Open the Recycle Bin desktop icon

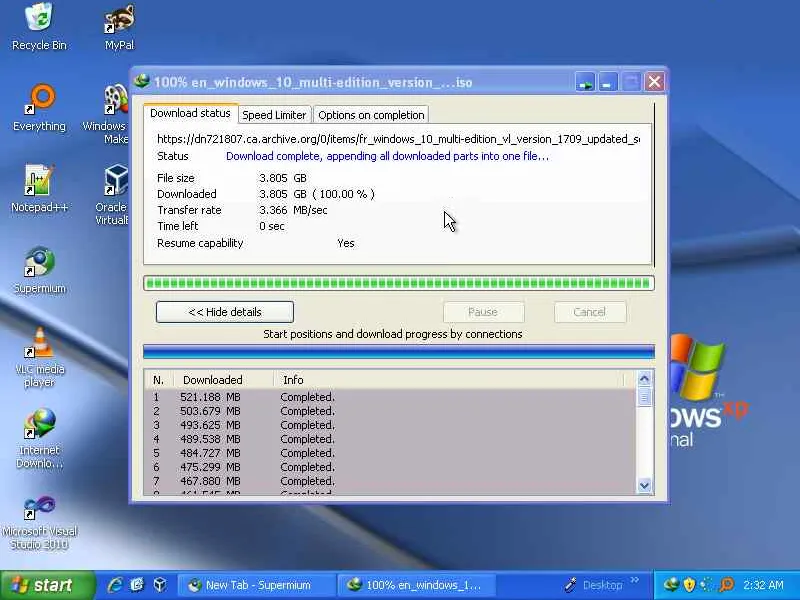[x=39, y=27]
